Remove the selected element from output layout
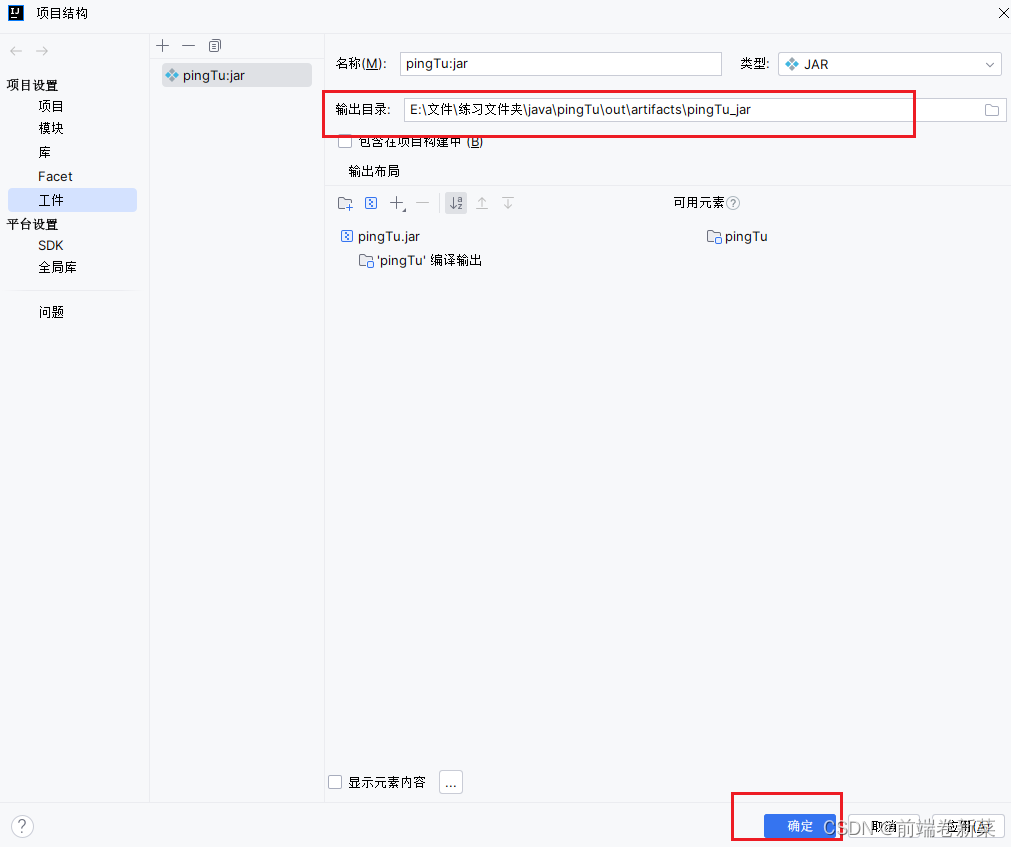The height and width of the screenshot is (847, 1011). [x=422, y=203]
